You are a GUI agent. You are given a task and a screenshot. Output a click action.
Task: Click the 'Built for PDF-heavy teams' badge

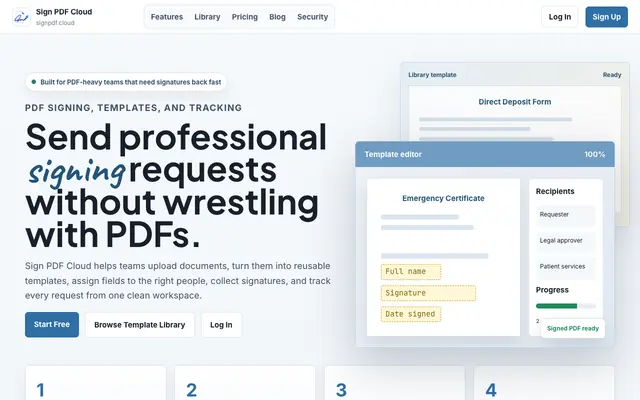(126, 82)
